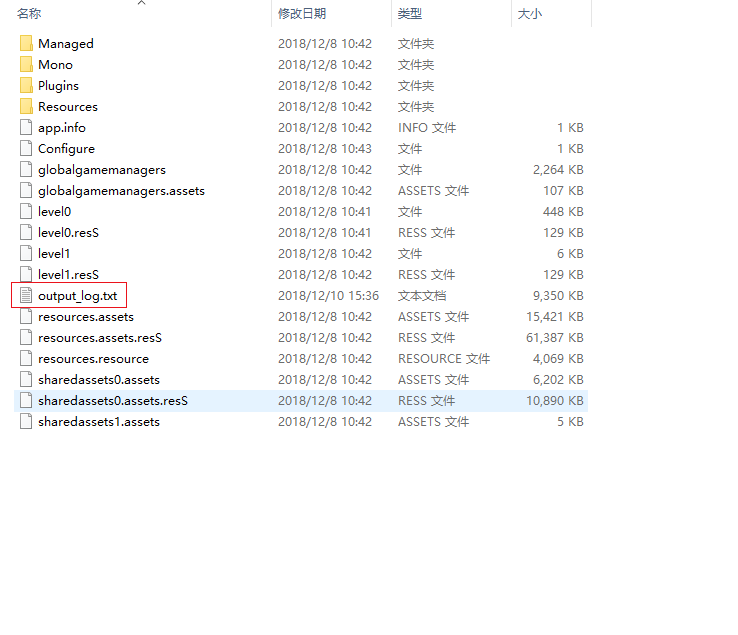Viewport: 738px width, 635px height.
Task: Click the 6,202 KB size value
Action: 558,379
